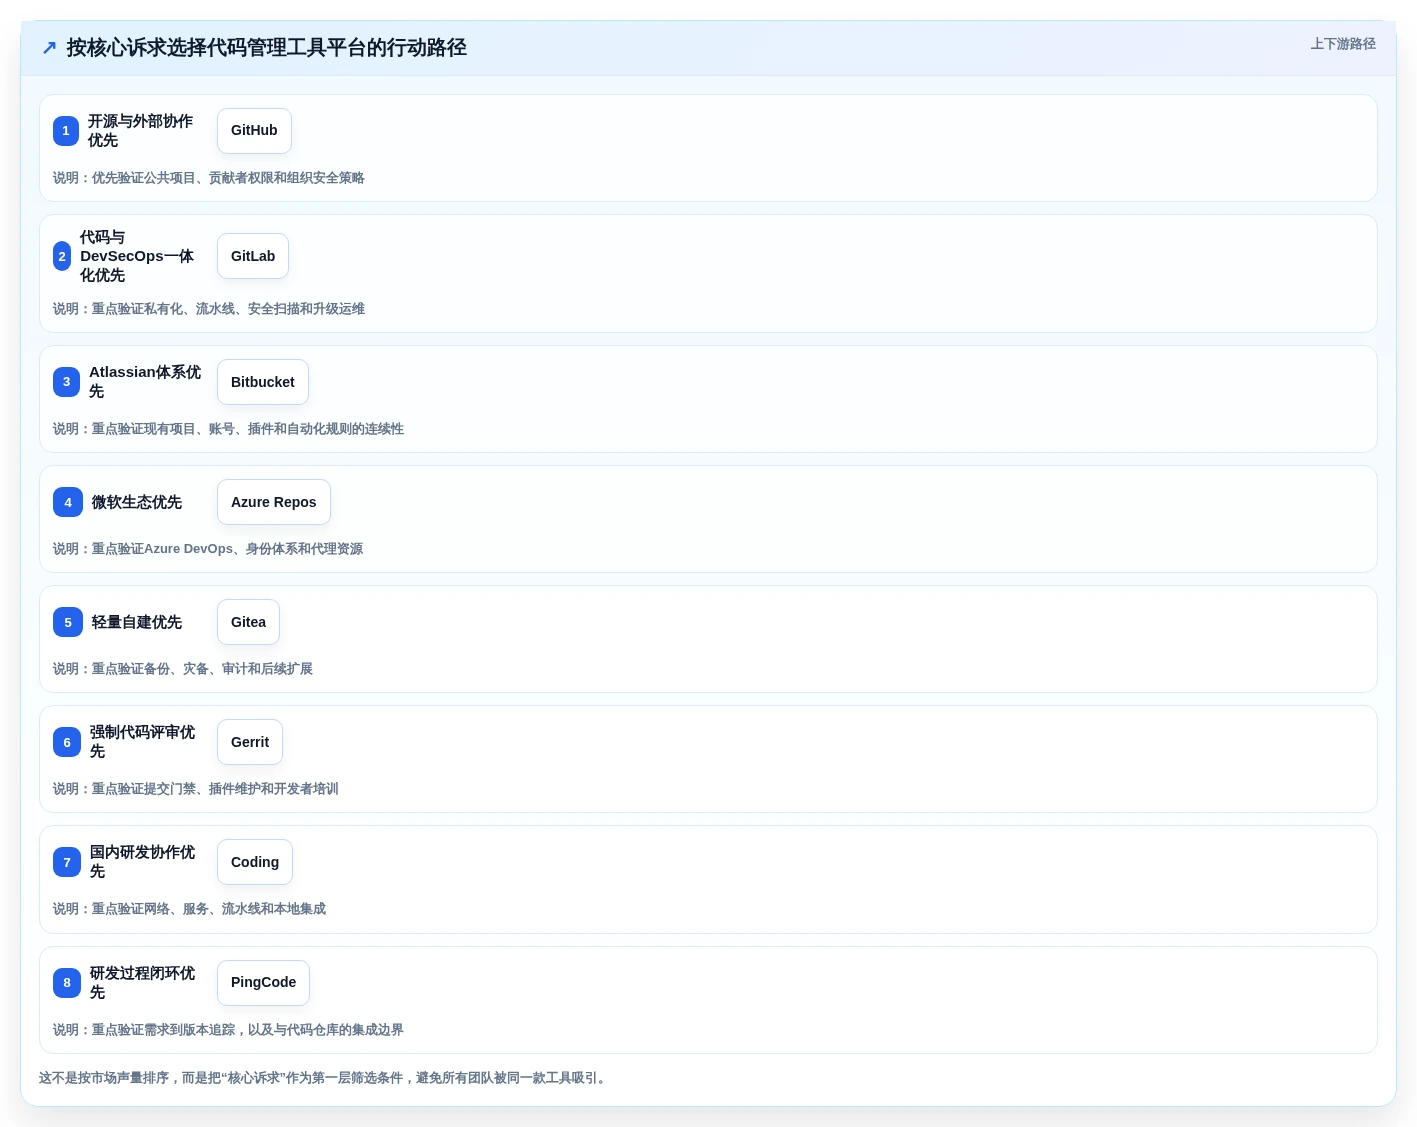This screenshot has width=1417, height=1127.
Task: Click the description about 网络、服务、流水线和本地集成
Action: [x=190, y=909]
